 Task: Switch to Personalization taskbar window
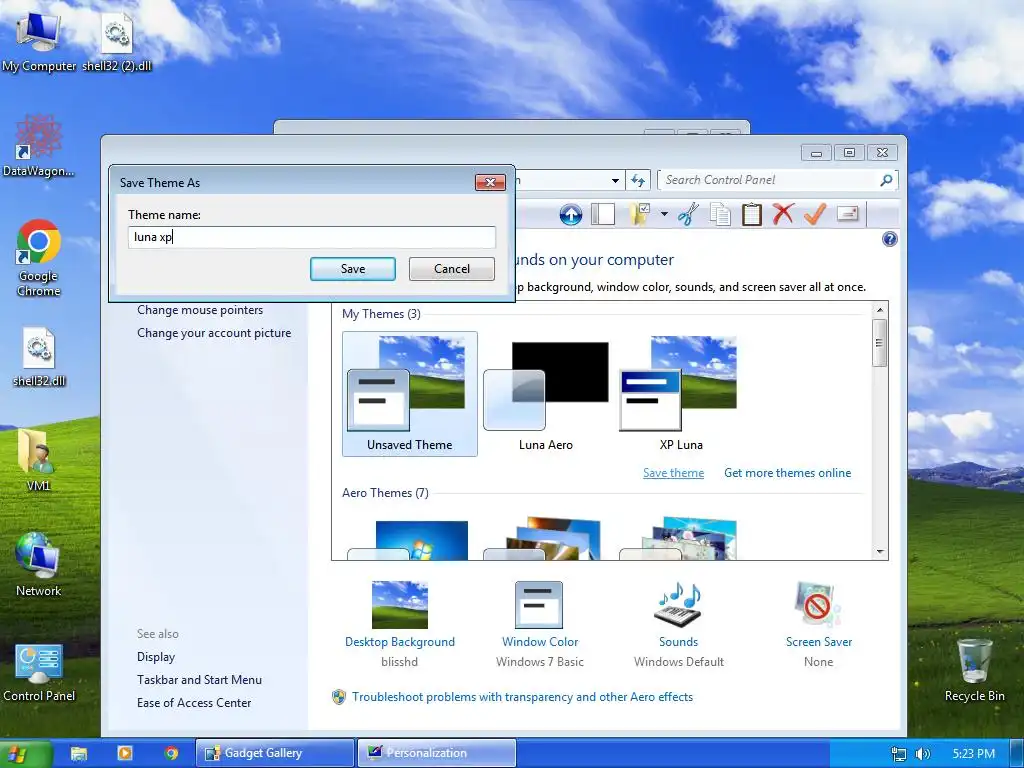[436, 753]
